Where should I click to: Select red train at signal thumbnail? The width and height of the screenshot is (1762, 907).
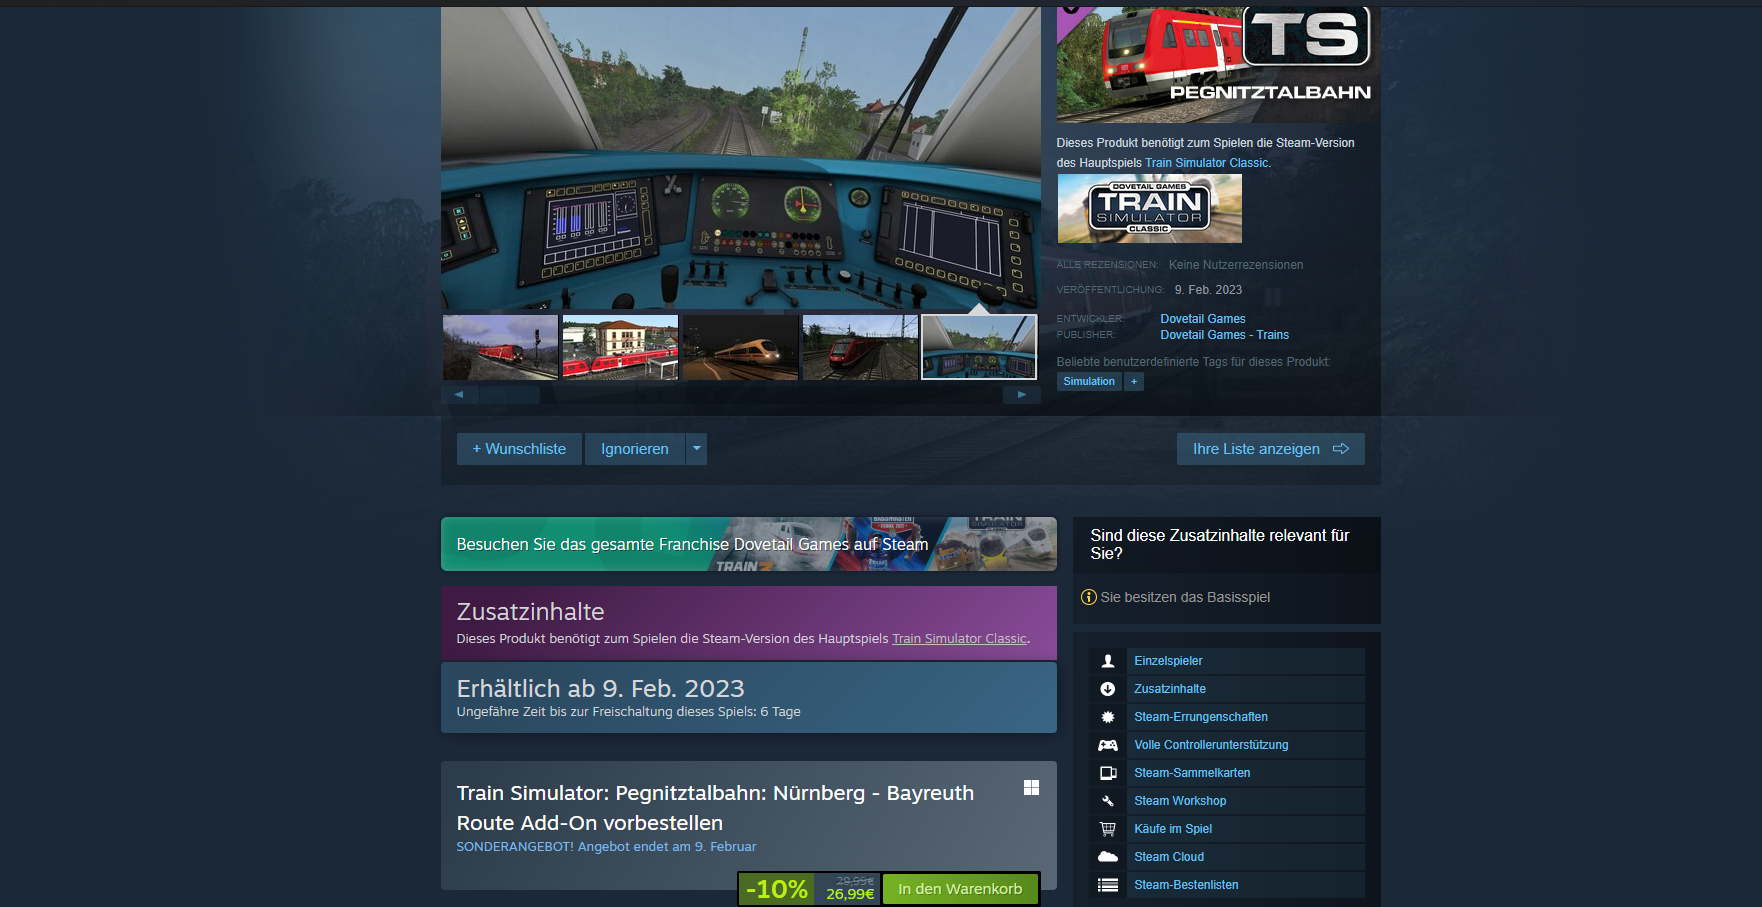[x=500, y=347]
